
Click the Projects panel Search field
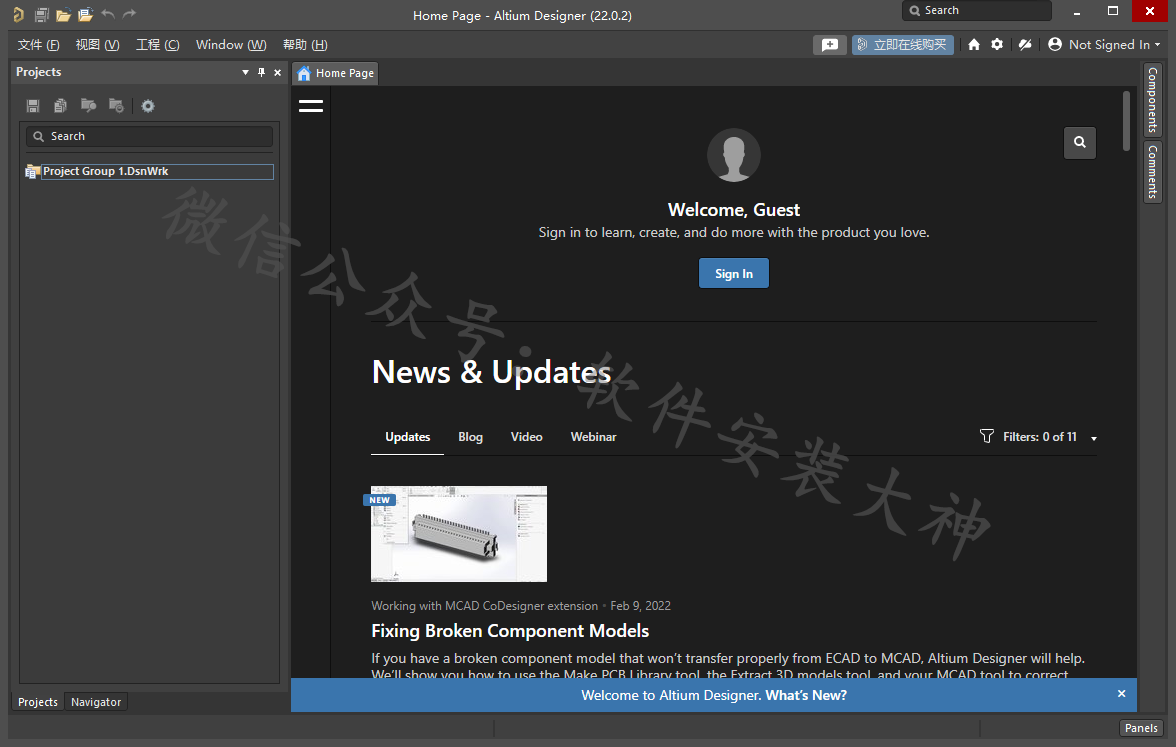click(149, 136)
